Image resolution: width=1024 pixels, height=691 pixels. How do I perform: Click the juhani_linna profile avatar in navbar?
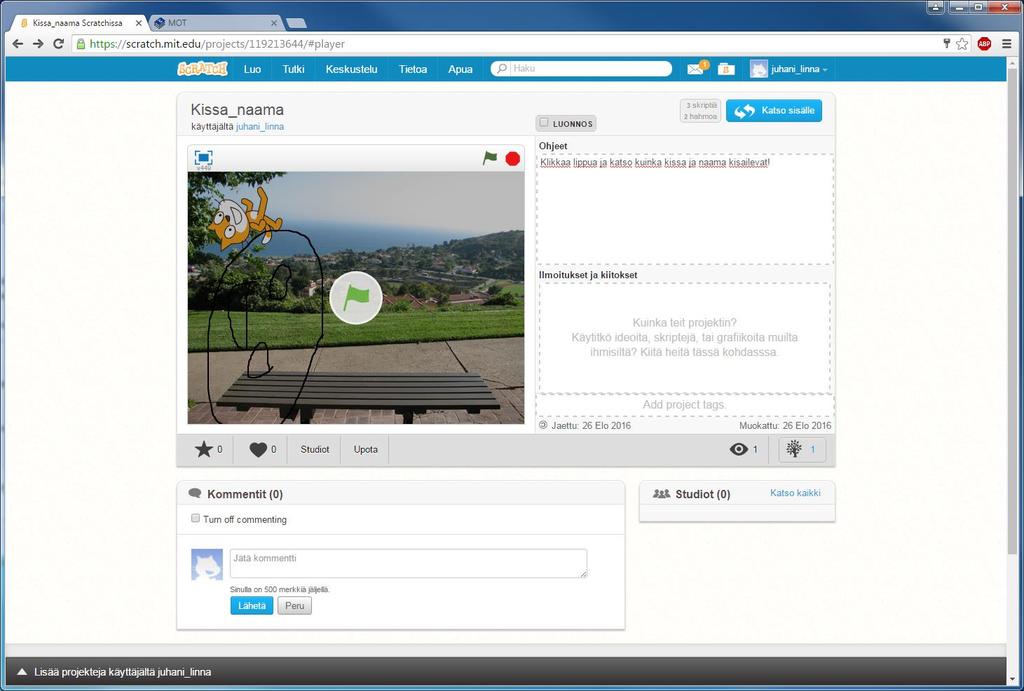tap(758, 69)
